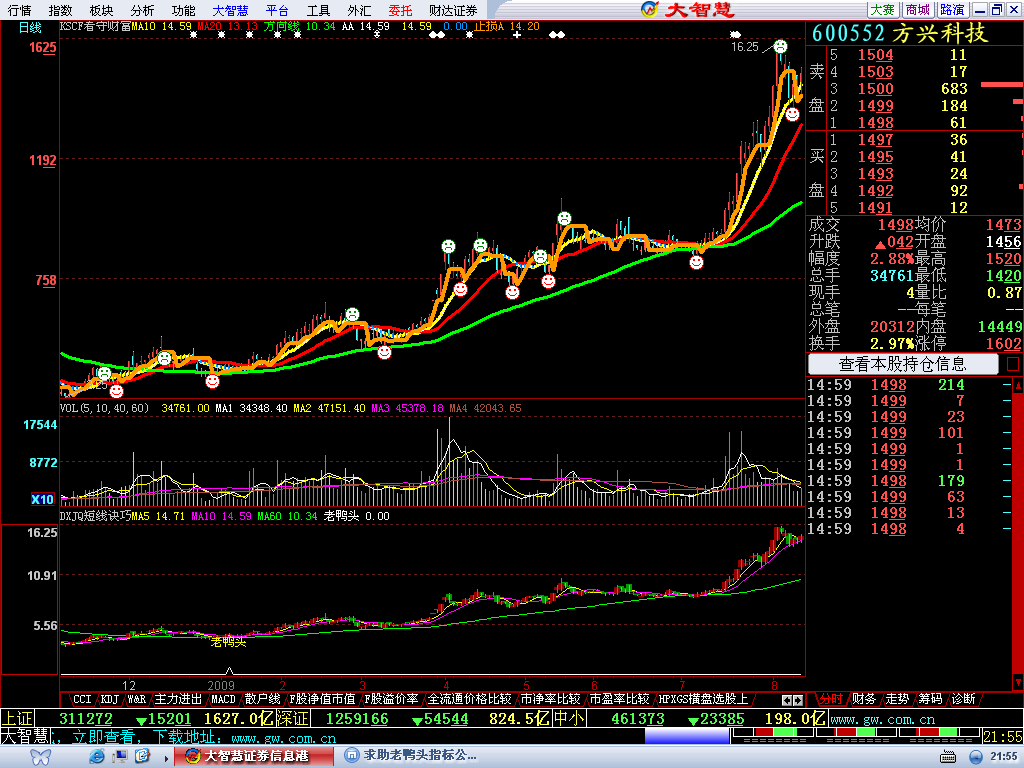The image size is (1024, 768).
Task: Switch to the MACD indicator tab
Action: click(223, 699)
